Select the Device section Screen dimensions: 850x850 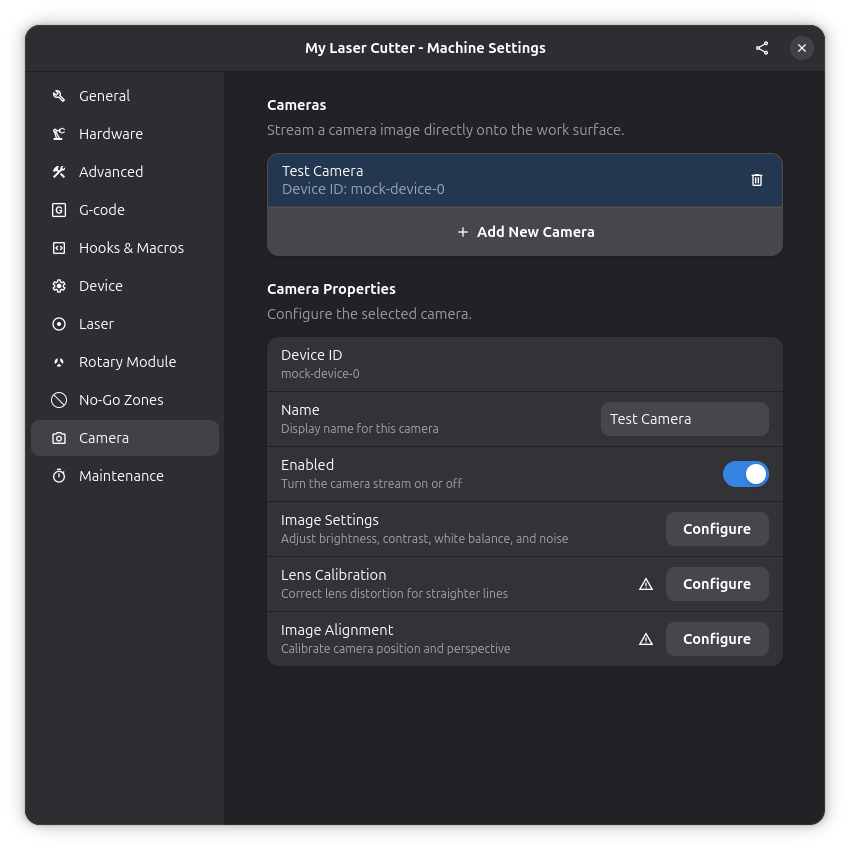coord(125,286)
